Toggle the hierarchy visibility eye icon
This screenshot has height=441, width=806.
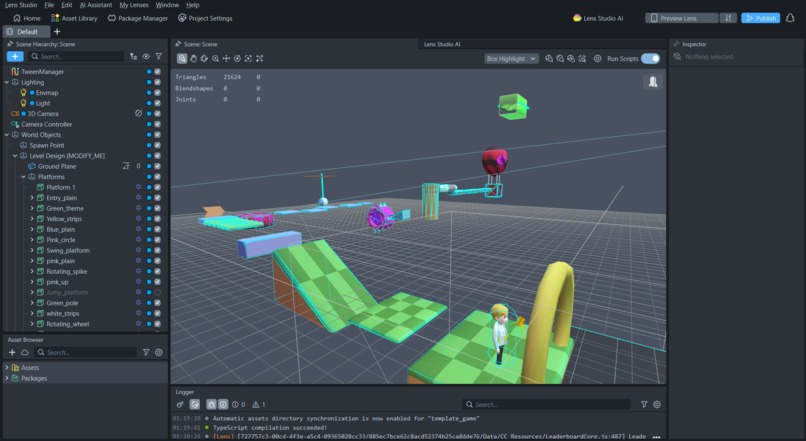146,57
